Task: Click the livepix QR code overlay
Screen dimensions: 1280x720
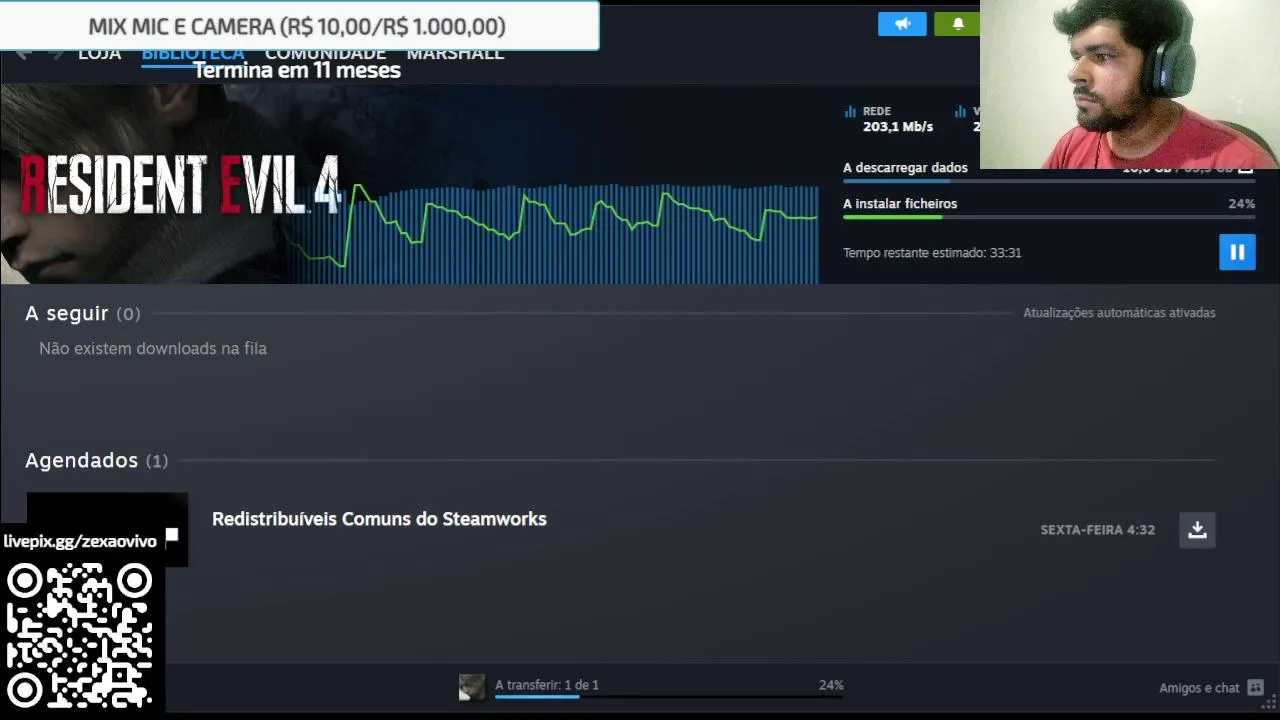Action: point(80,636)
